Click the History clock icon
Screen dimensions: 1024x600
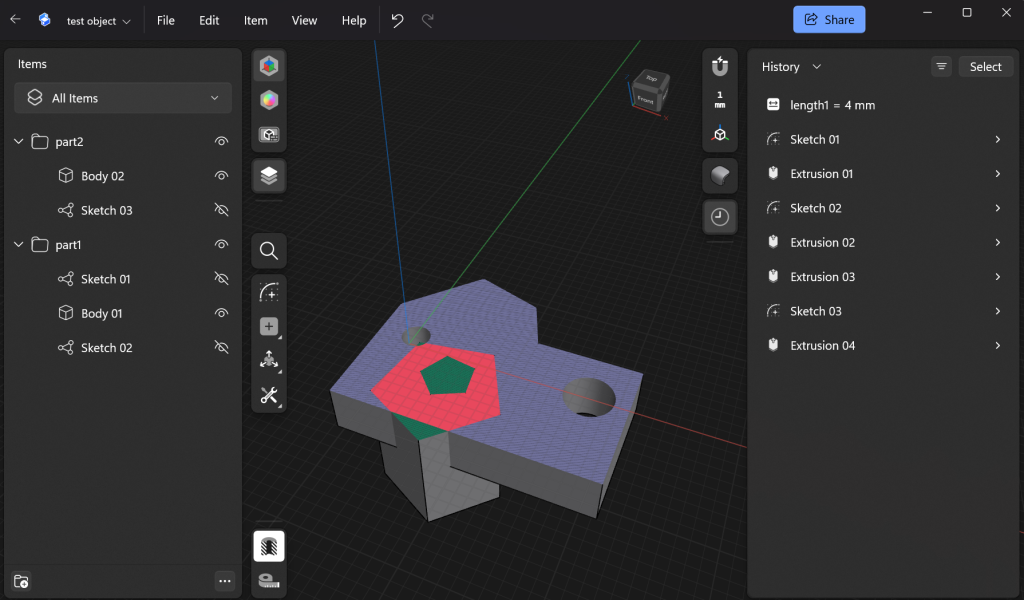coord(719,217)
